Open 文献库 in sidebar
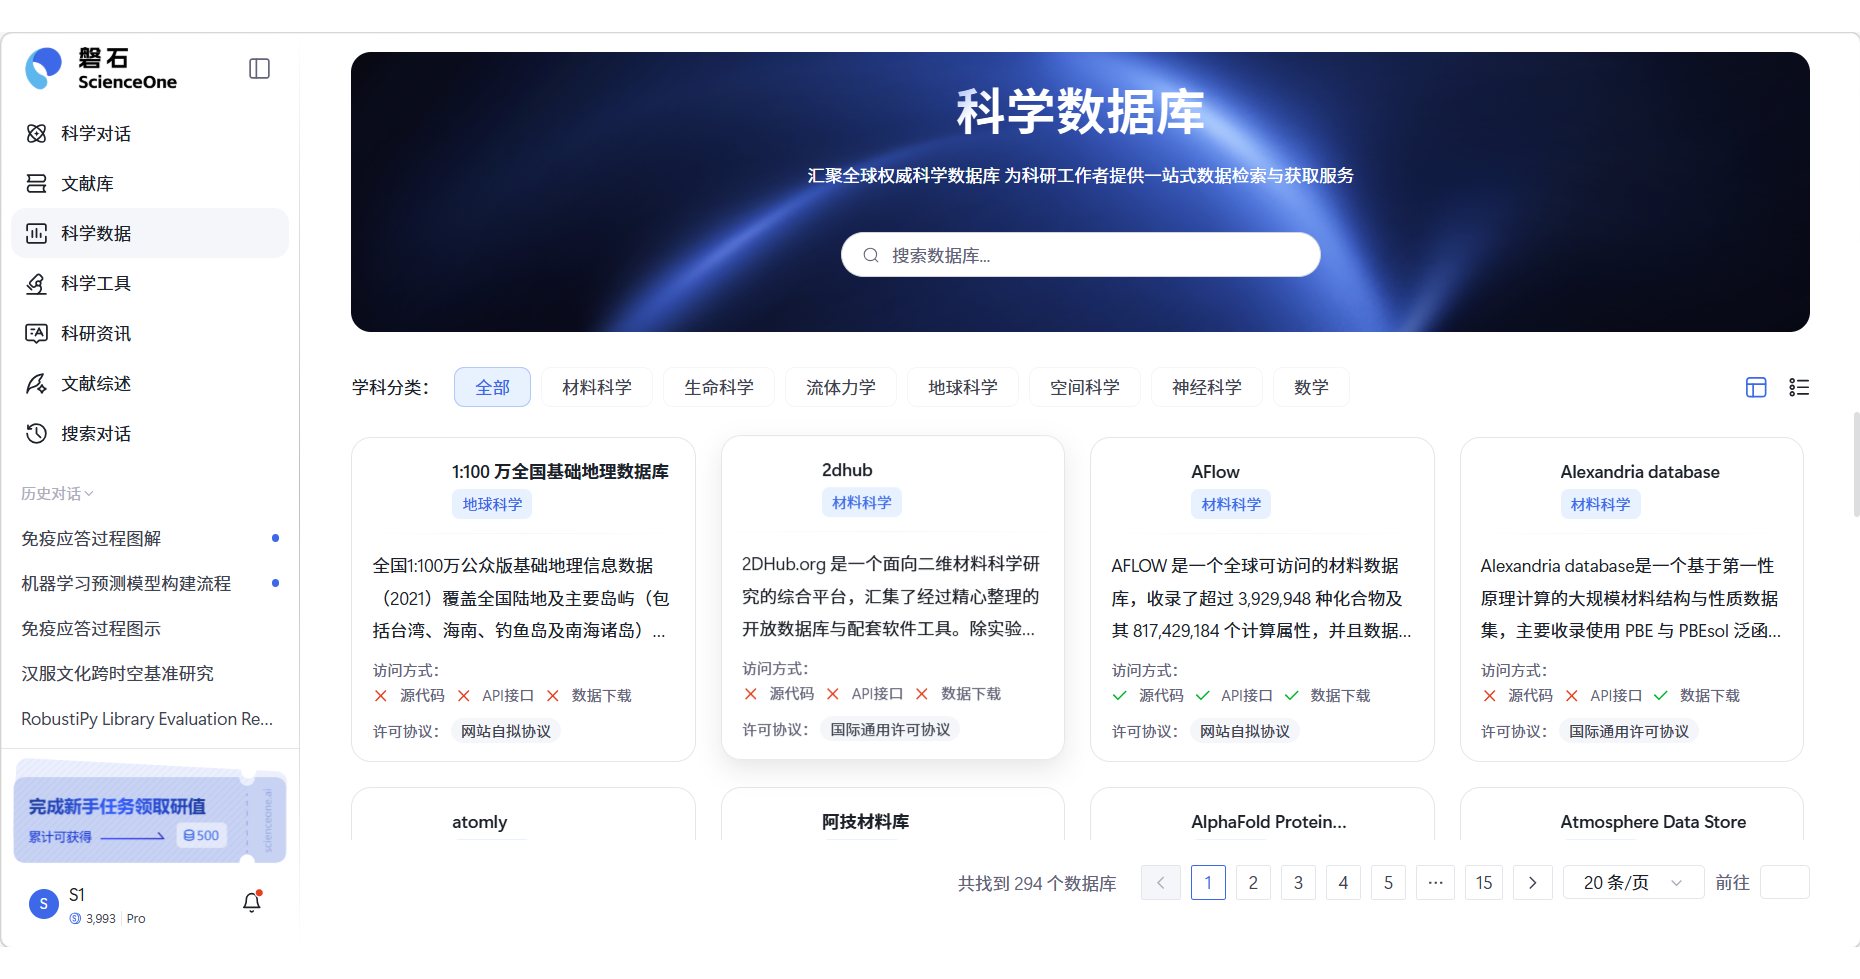 [x=150, y=183]
